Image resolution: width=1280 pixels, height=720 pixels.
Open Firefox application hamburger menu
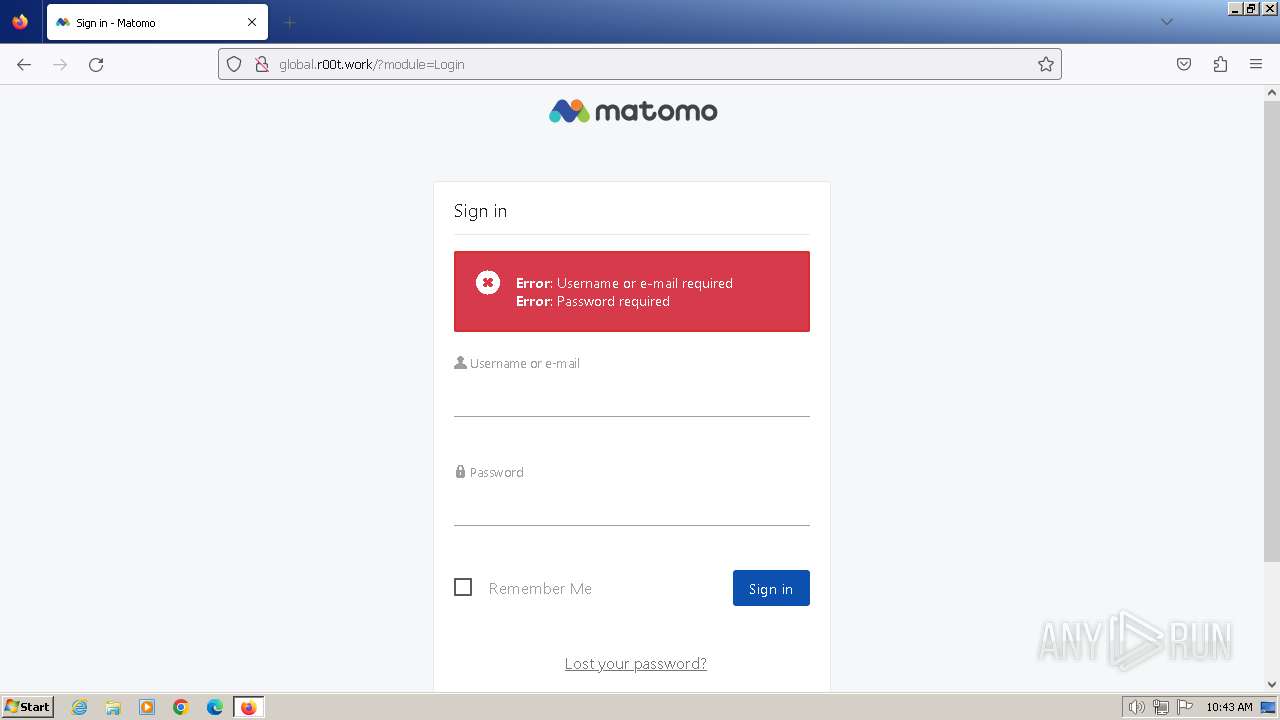pos(1256,64)
